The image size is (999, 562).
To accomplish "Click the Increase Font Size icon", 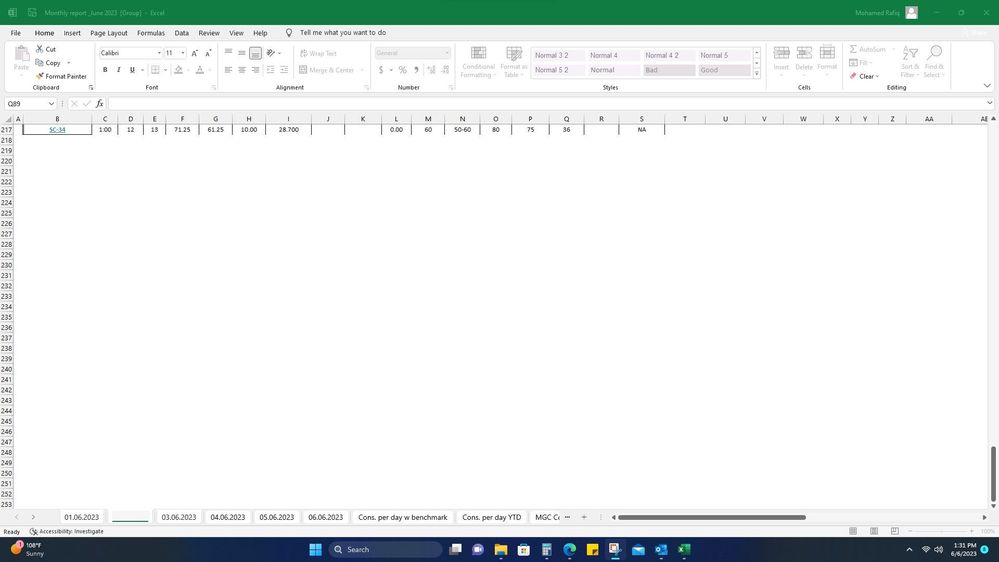I will pos(194,53).
